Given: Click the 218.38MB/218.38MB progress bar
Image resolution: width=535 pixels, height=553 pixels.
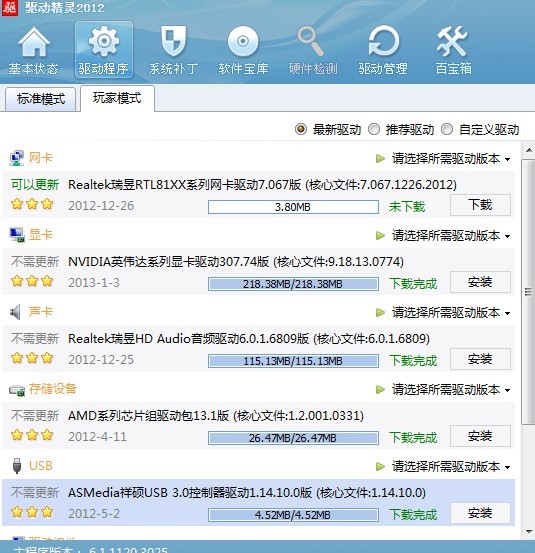Looking at the screenshot, I should coord(293,284).
